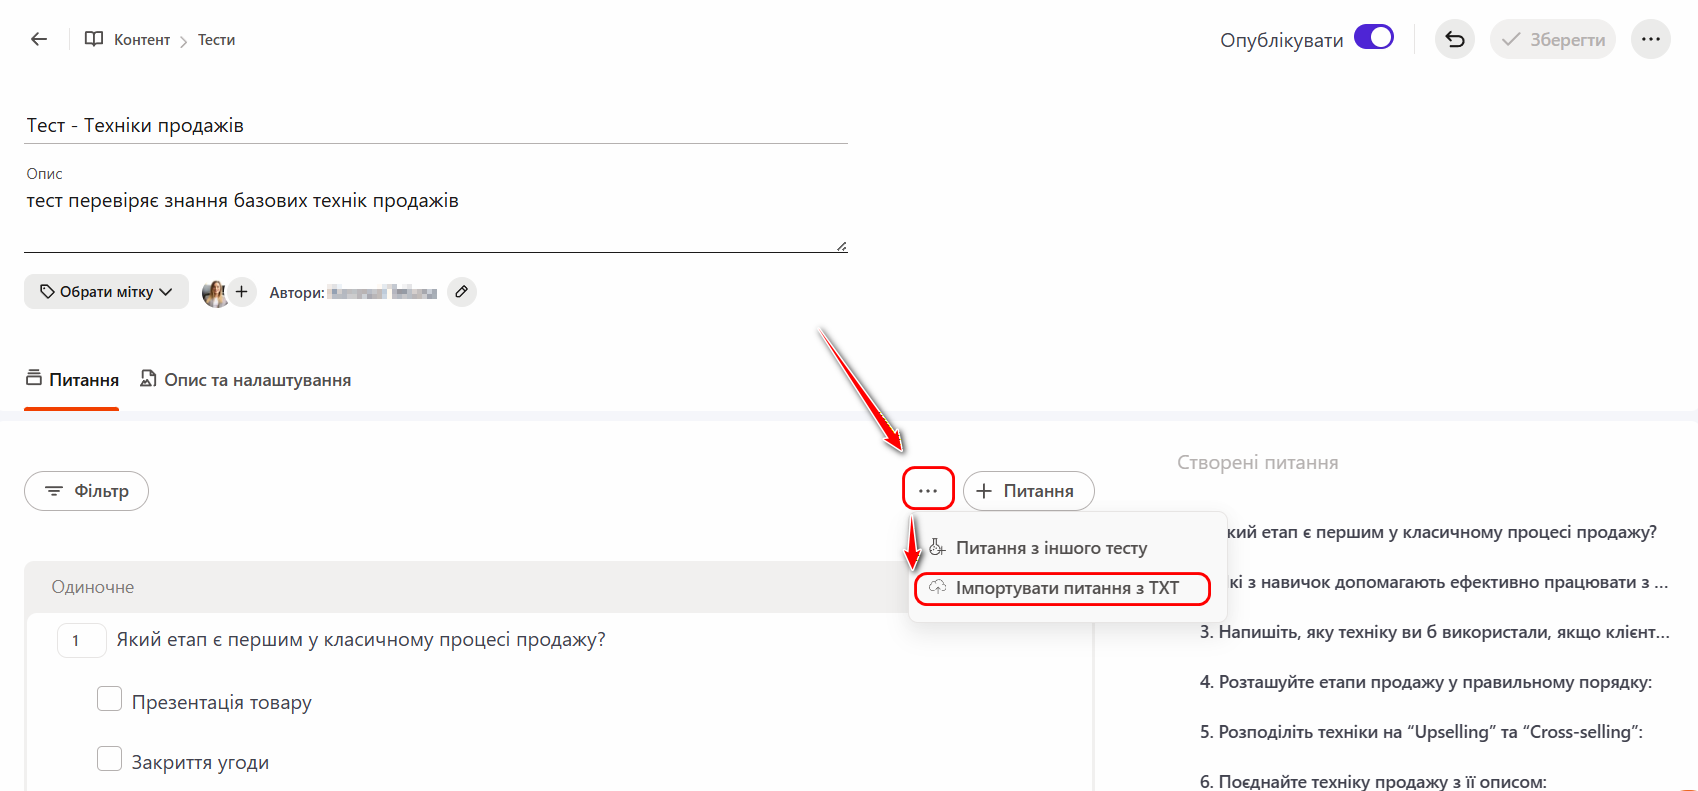Choose Імпортувати питання з TXT option
1698x791 pixels.
(x=1066, y=588)
